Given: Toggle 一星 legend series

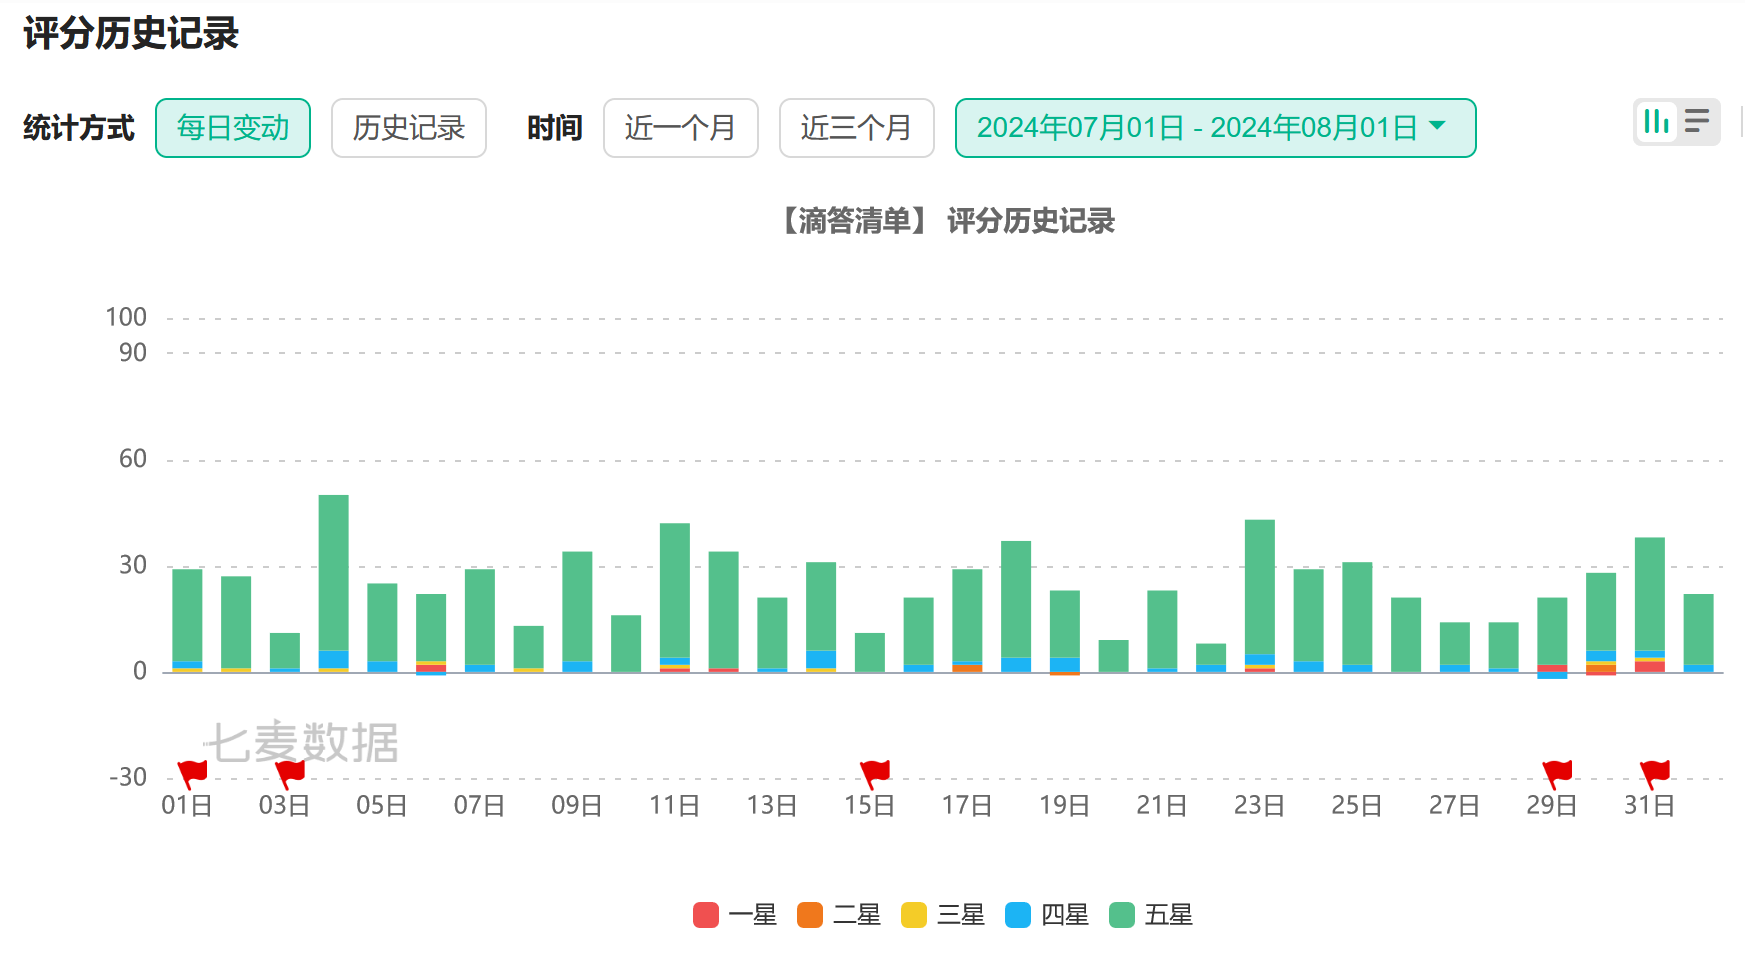Looking at the screenshot, I should coord(735,915).
